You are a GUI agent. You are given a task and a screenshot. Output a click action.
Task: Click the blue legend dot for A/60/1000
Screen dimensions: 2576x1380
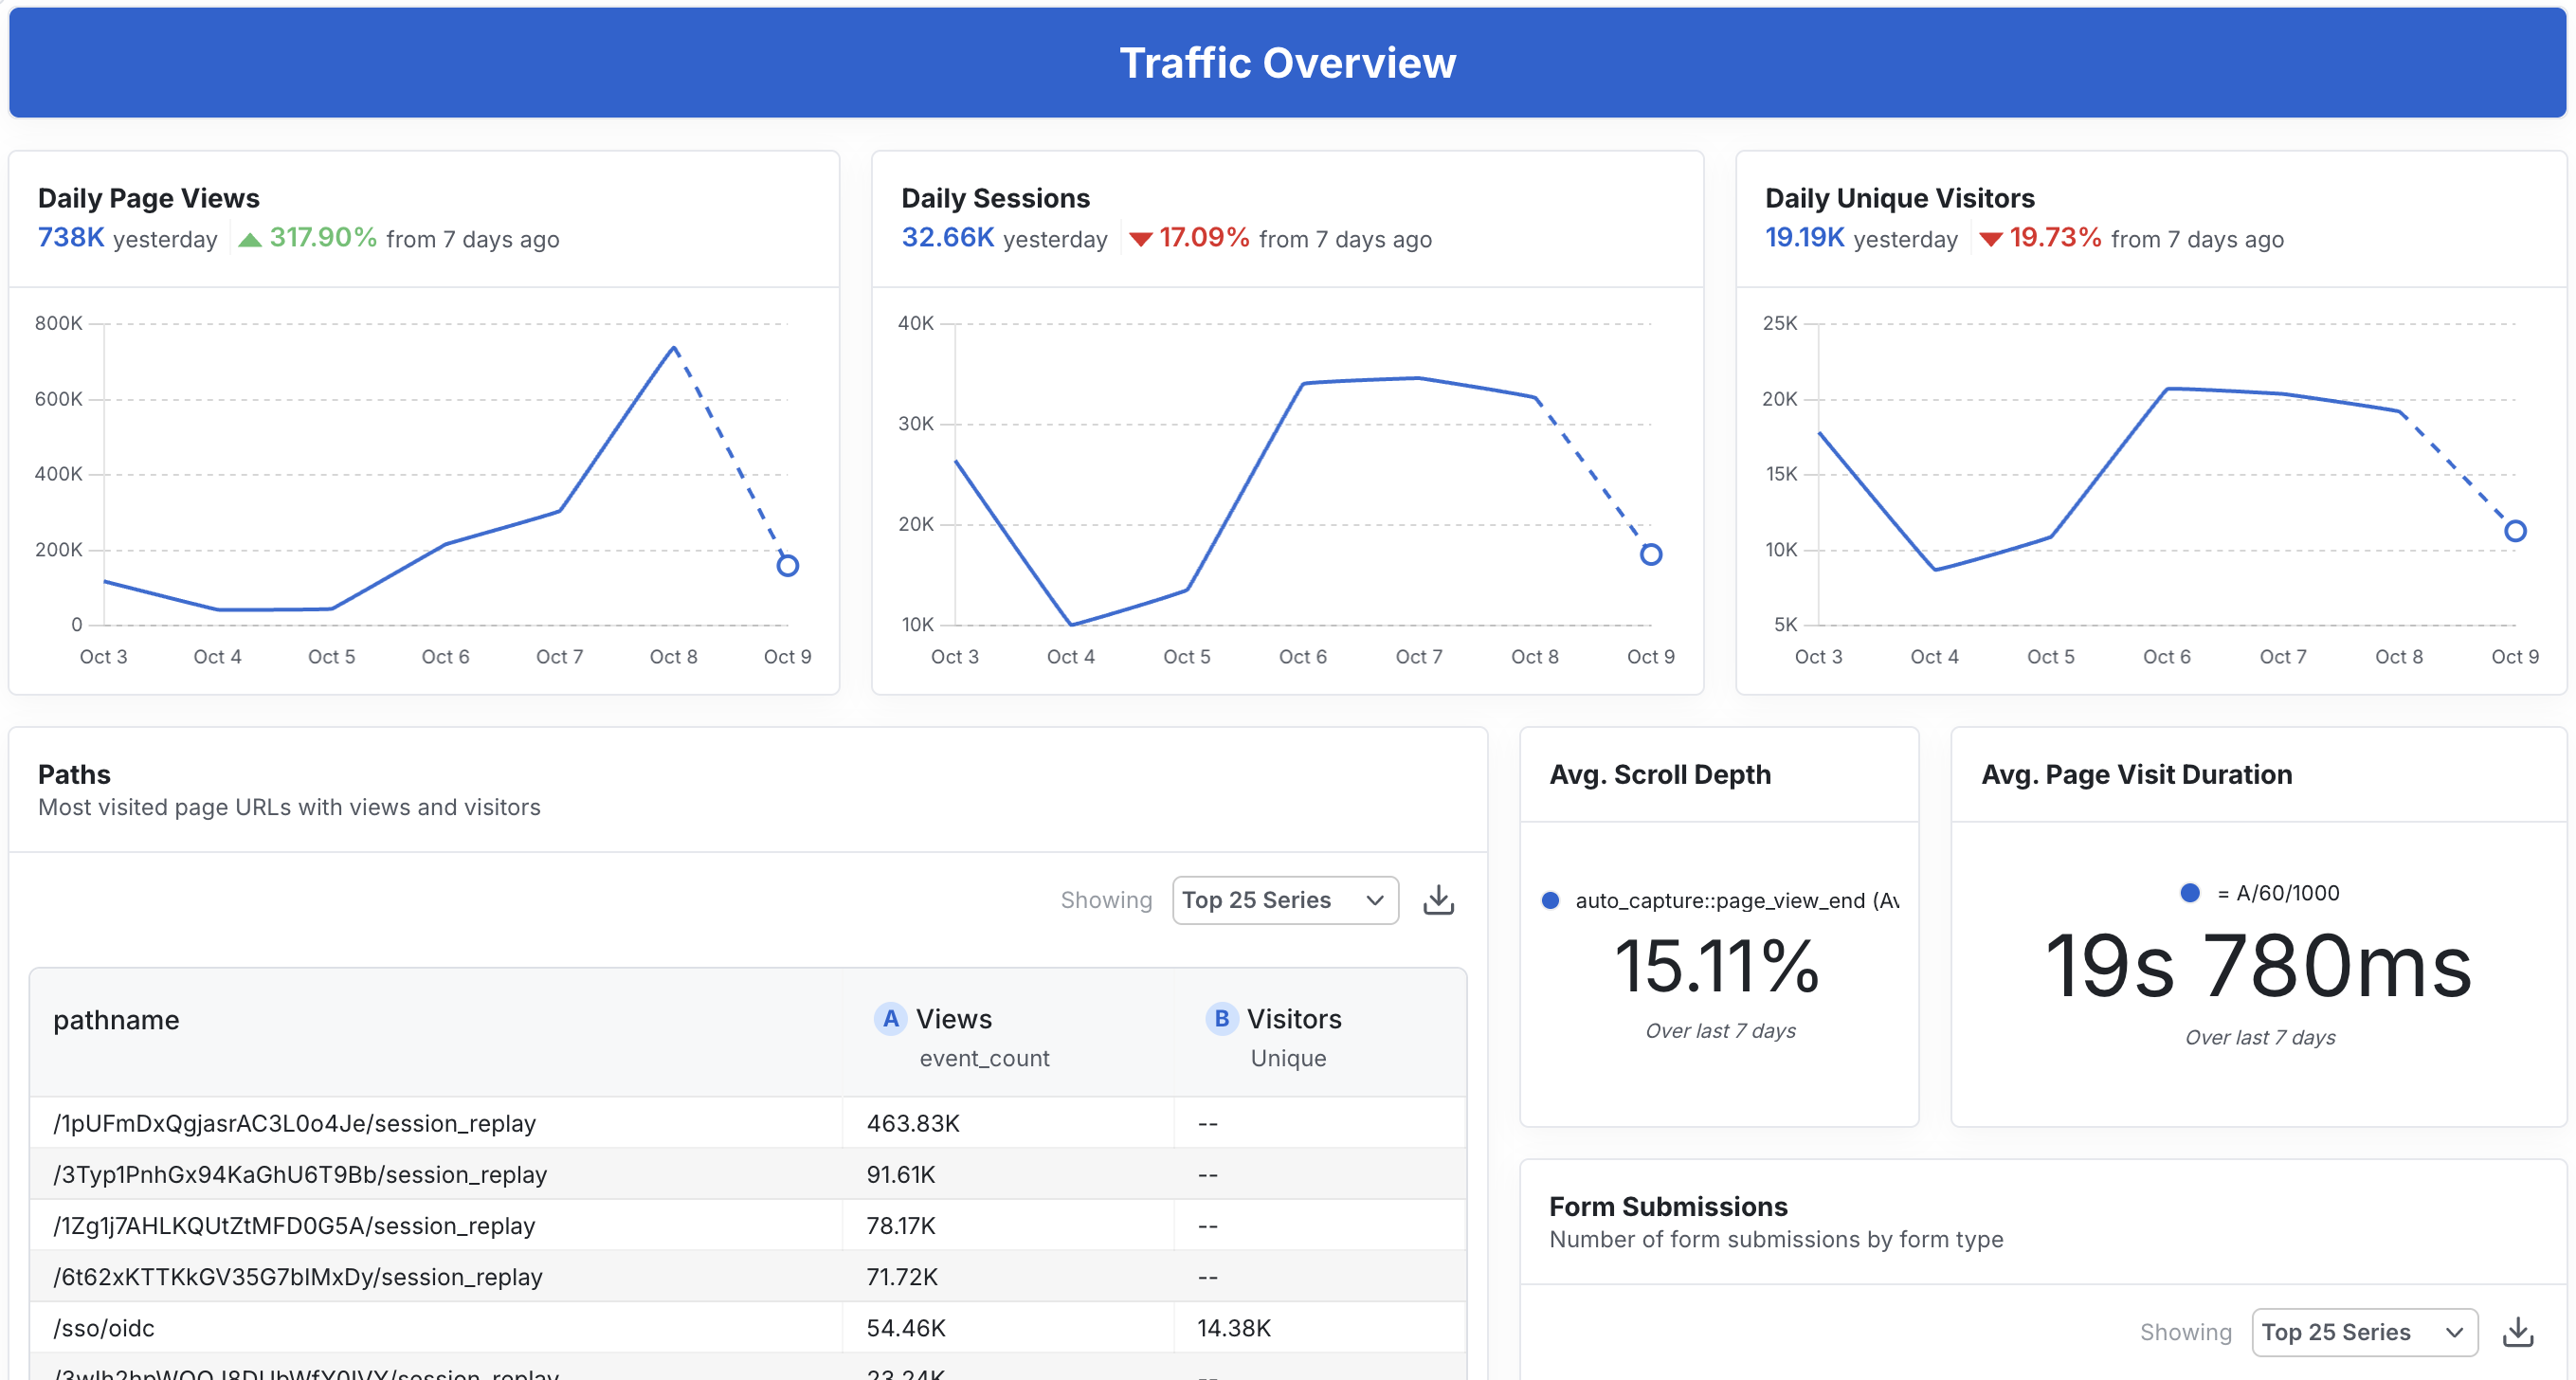(x=2190, y=892)
